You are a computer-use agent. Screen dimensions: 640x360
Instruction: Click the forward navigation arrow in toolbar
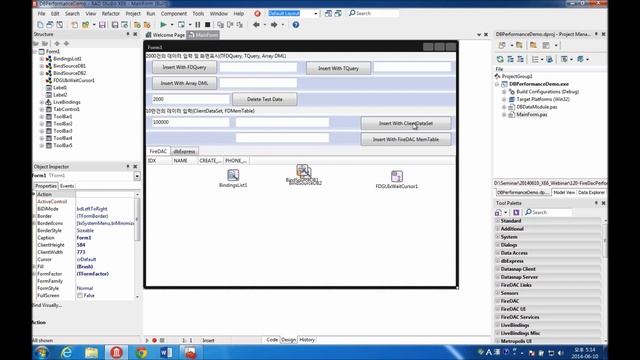[274, 25]
